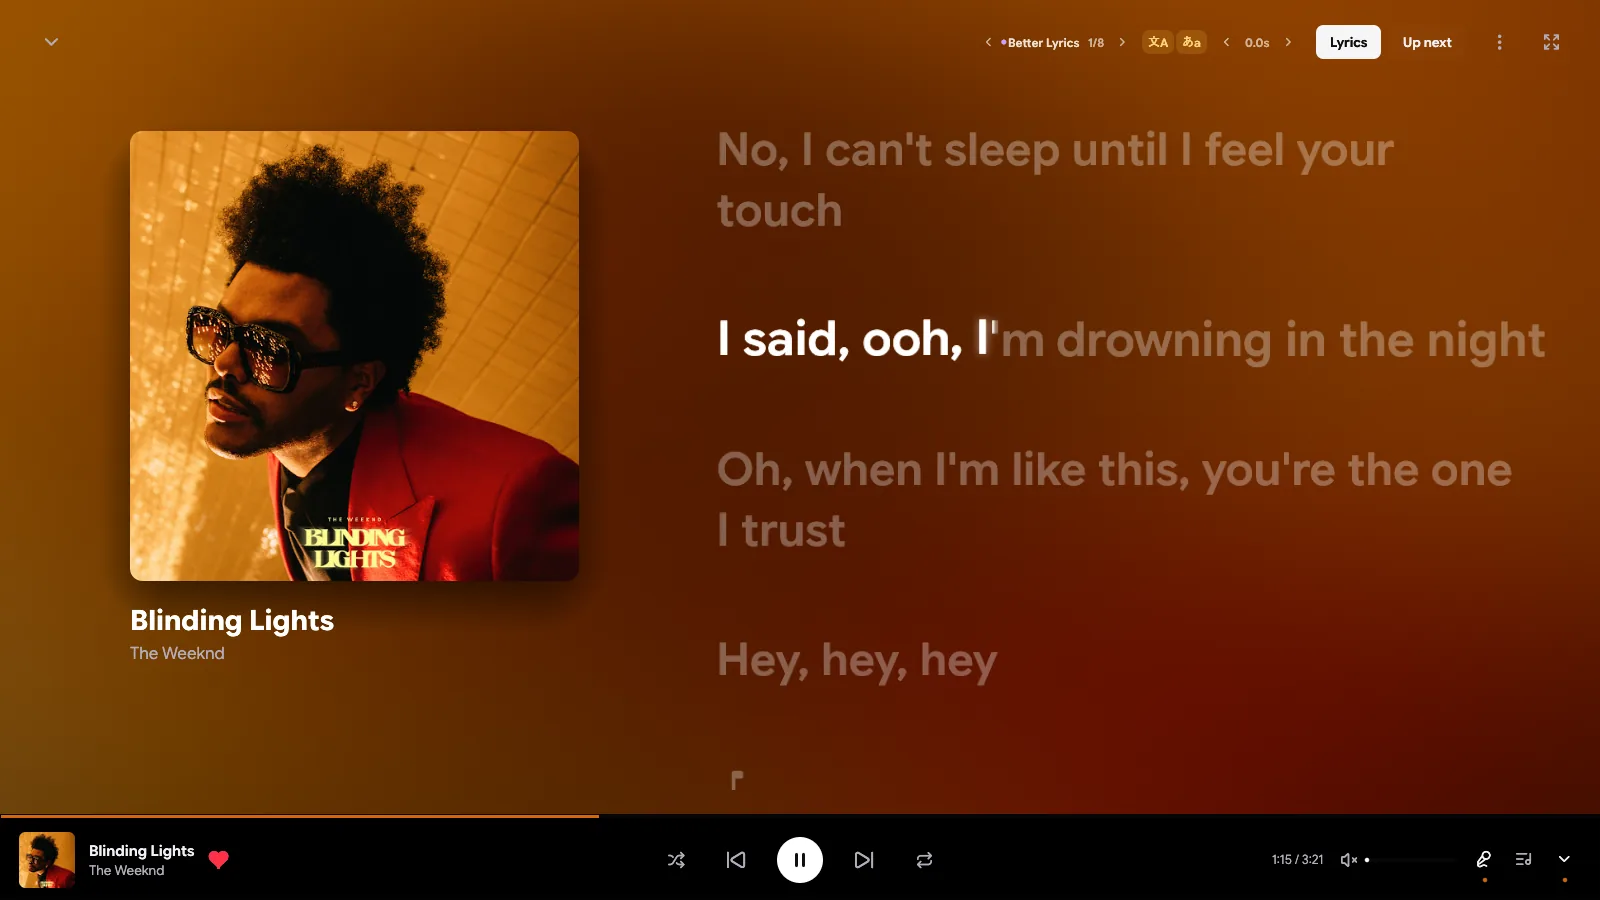
Task: Adjust the volume slider
Action: [1410, 860]
